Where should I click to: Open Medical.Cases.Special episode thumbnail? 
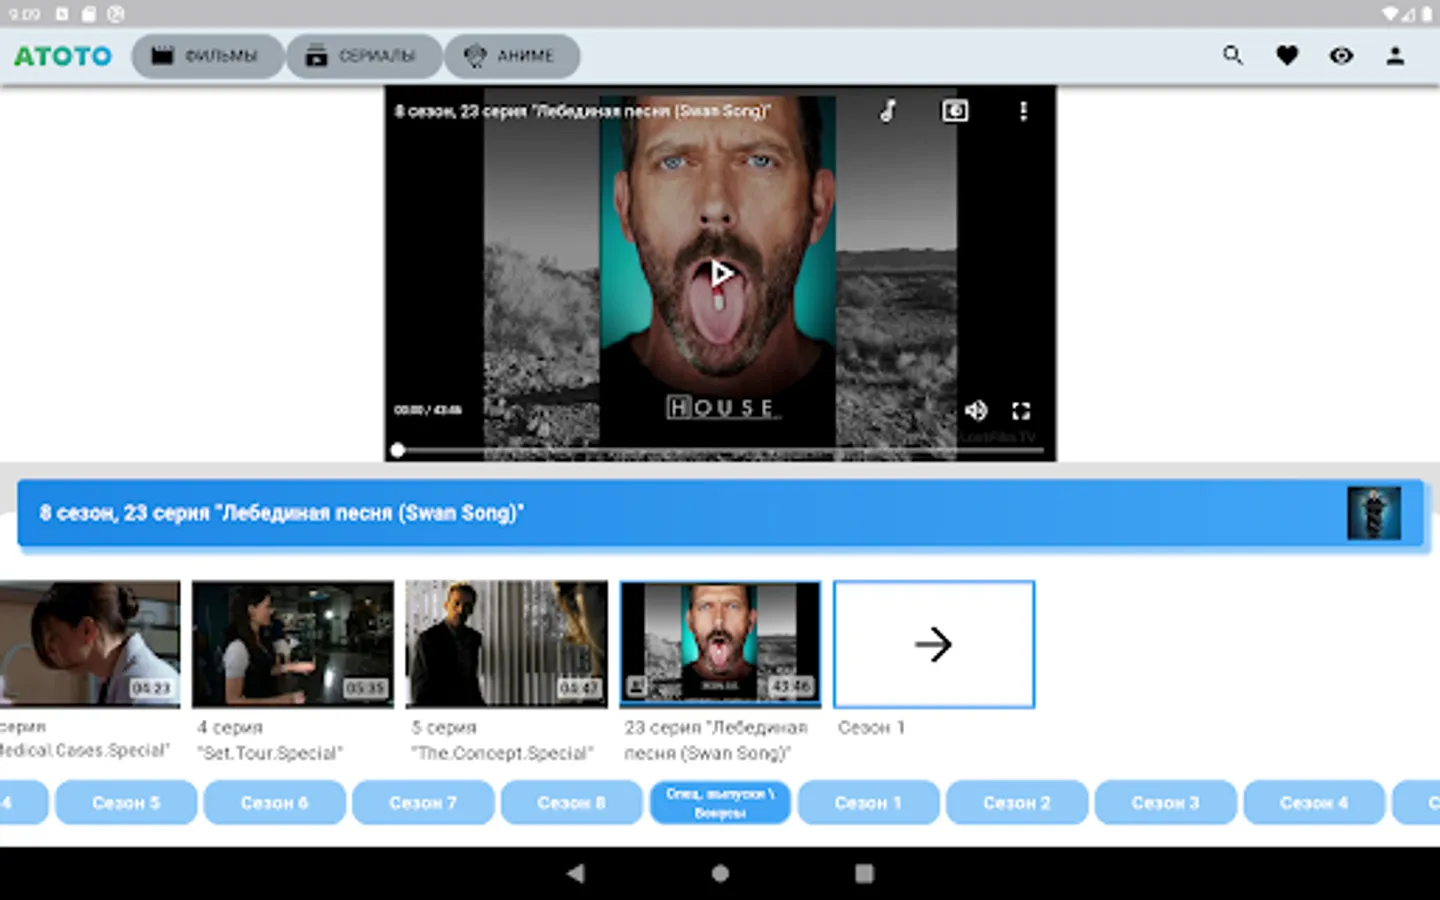(90, 644)
